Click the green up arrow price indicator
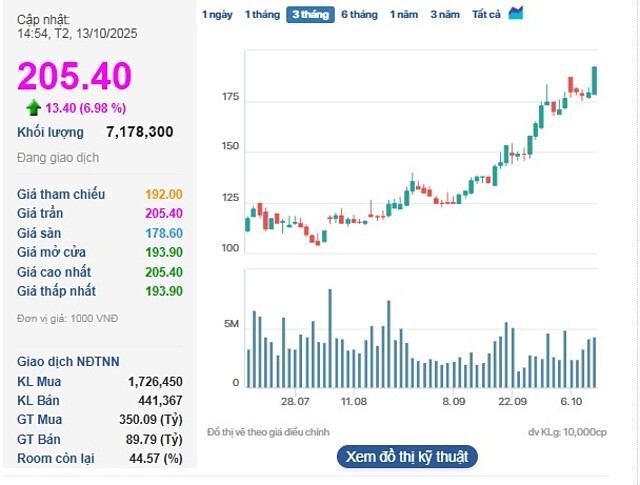This screenshot has height=485, width=640. point(34,108)
